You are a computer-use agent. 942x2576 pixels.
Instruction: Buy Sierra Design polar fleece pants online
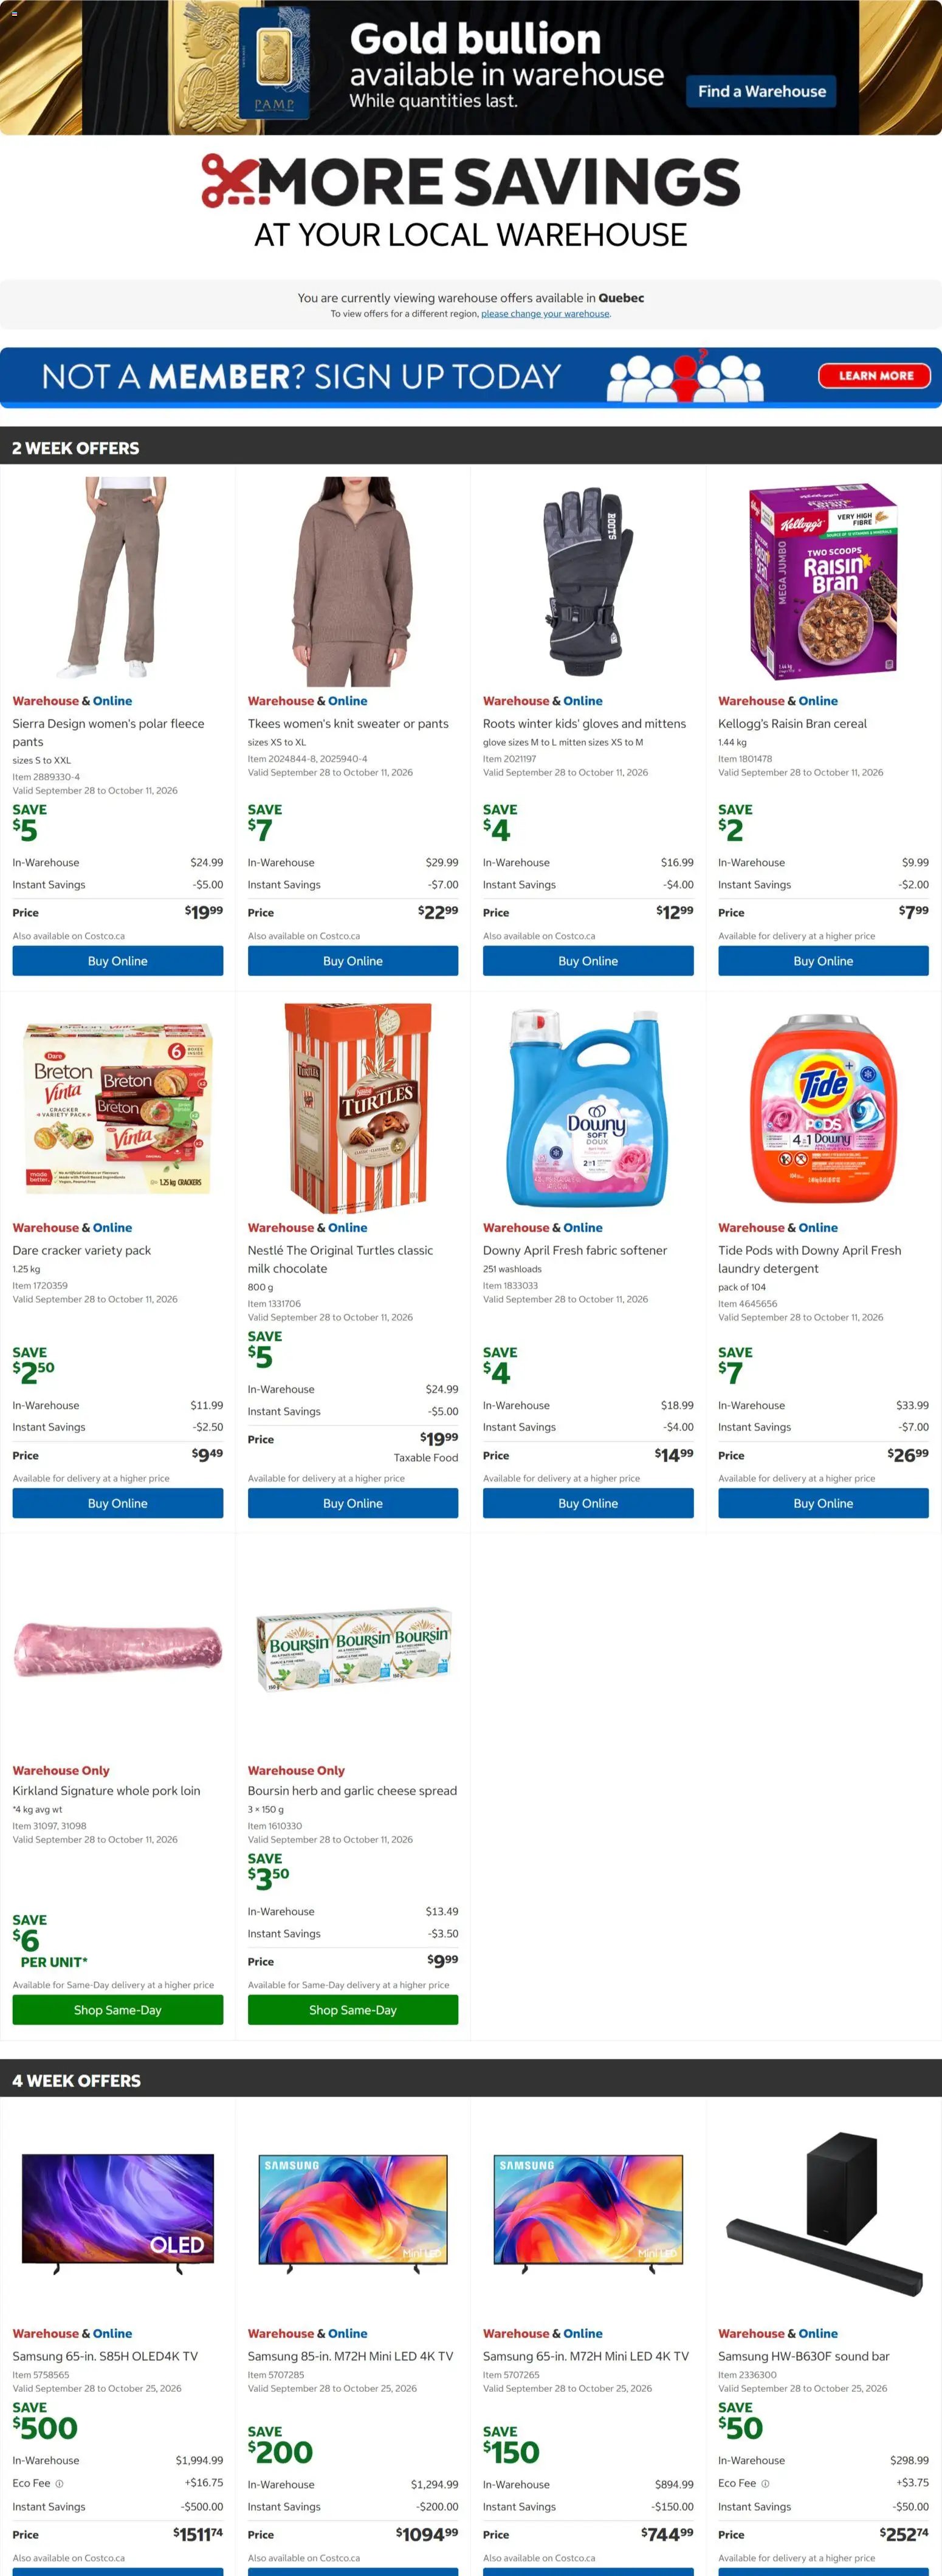(x=118, y=961)
